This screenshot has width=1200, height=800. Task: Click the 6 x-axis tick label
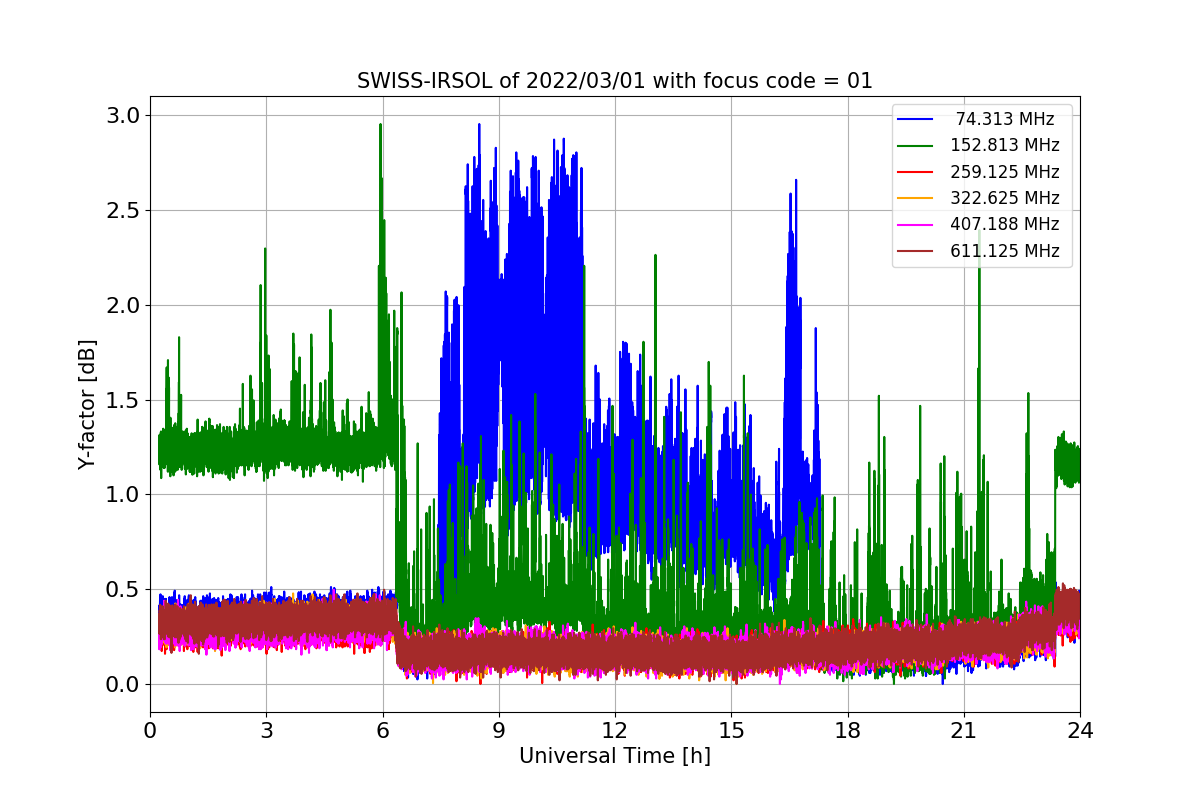[x=382, y=731]
